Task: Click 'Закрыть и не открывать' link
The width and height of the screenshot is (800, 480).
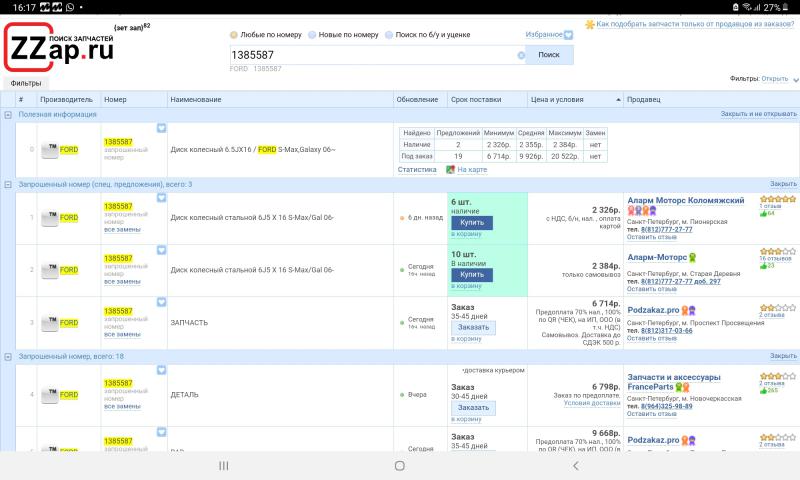Action: pyautogui.click(x=758, y=114)
